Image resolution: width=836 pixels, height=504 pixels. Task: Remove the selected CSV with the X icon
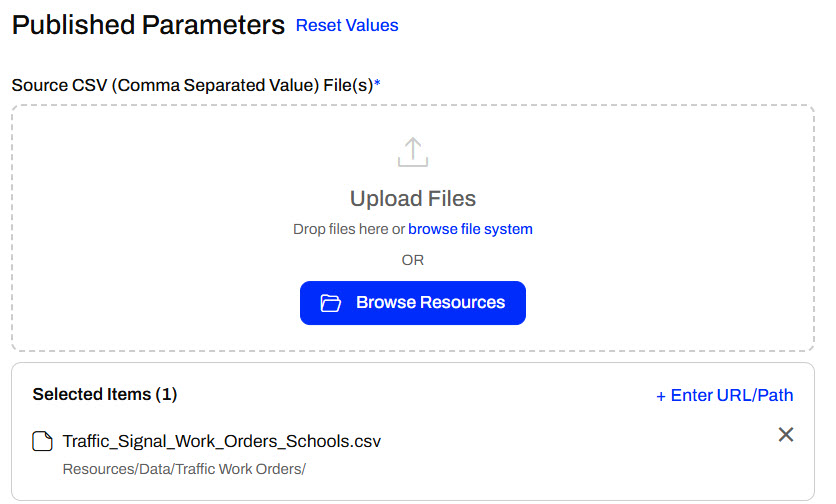(786, 434)
